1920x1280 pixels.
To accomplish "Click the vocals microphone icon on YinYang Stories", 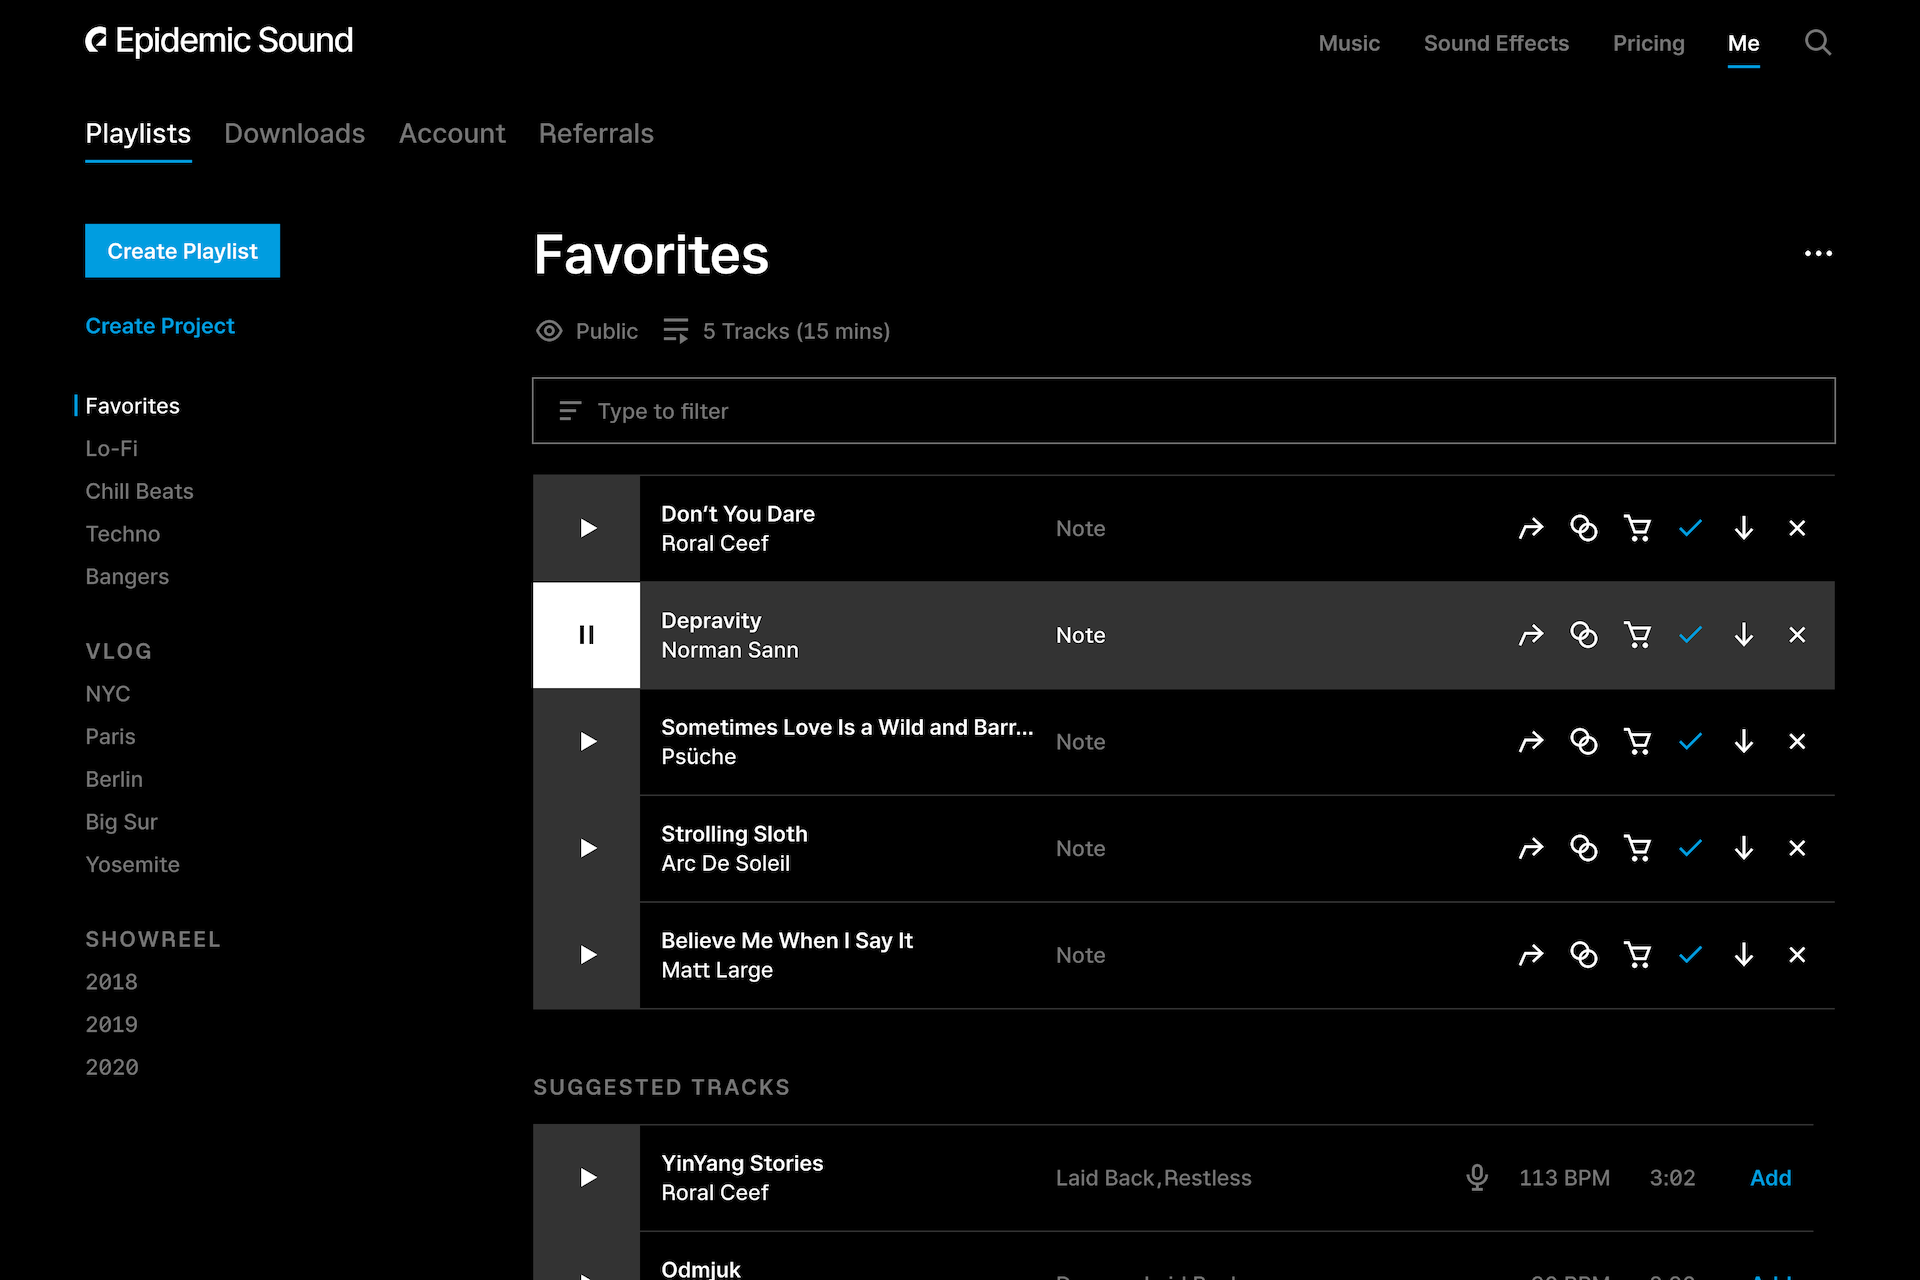I will [x=1477, y=1177].
